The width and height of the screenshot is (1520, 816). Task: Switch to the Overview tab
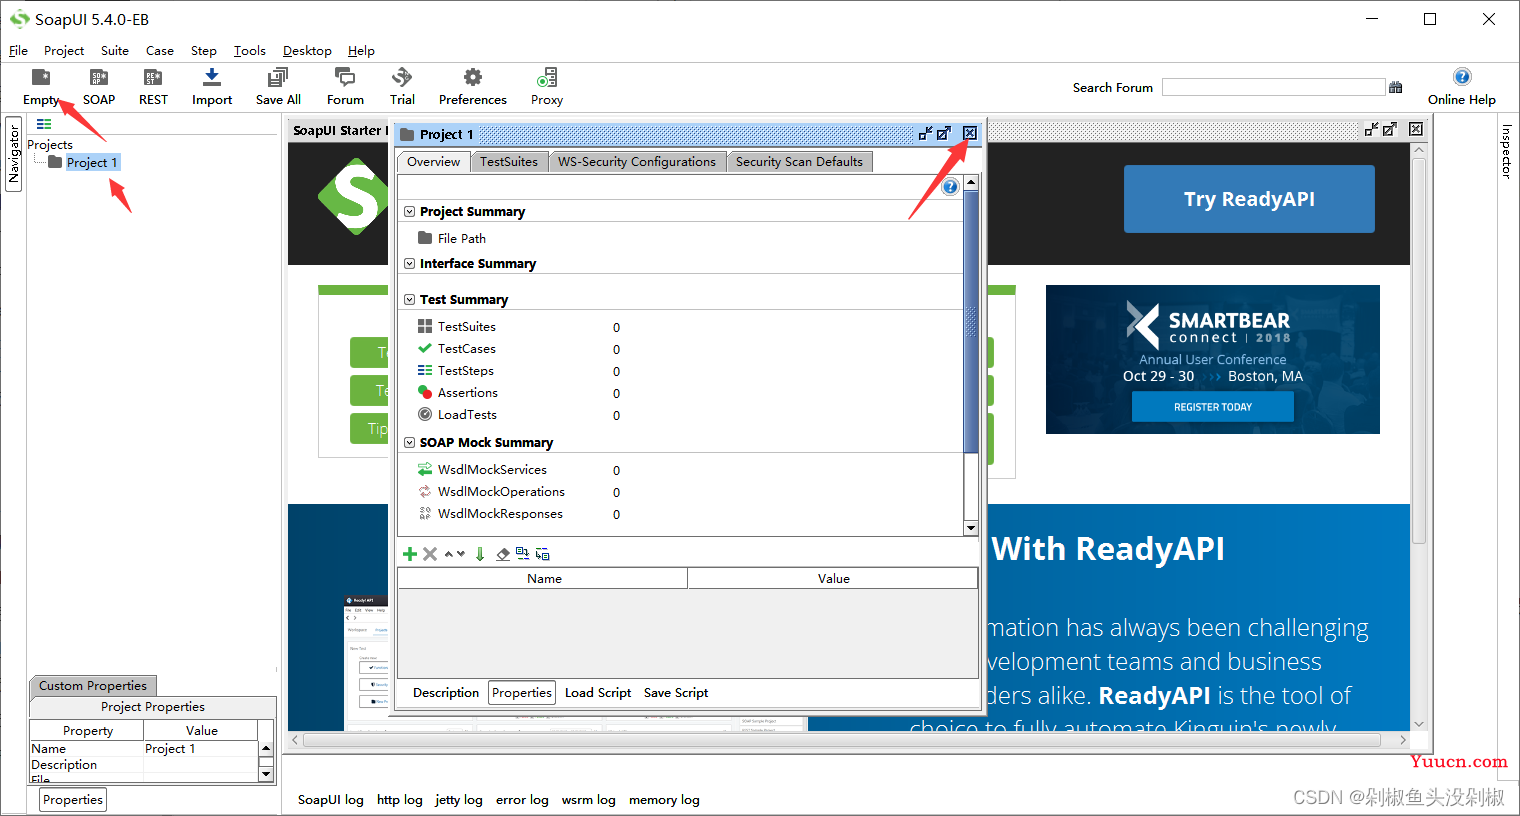click(433, 162)
